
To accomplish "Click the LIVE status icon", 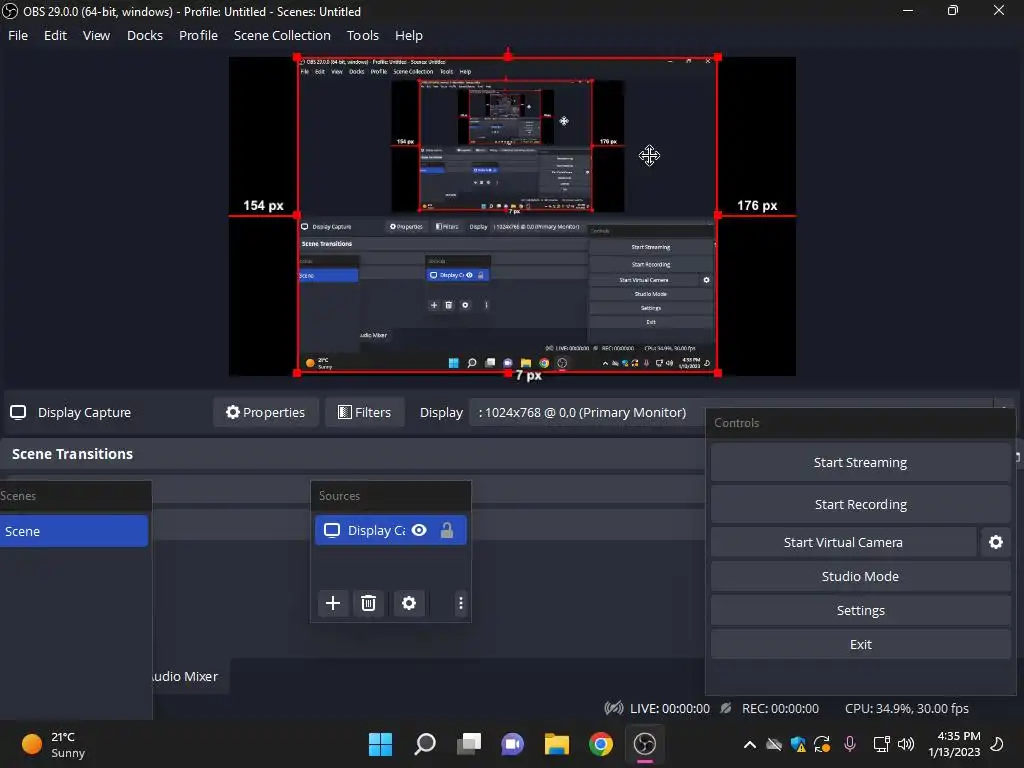I will 614,708.
